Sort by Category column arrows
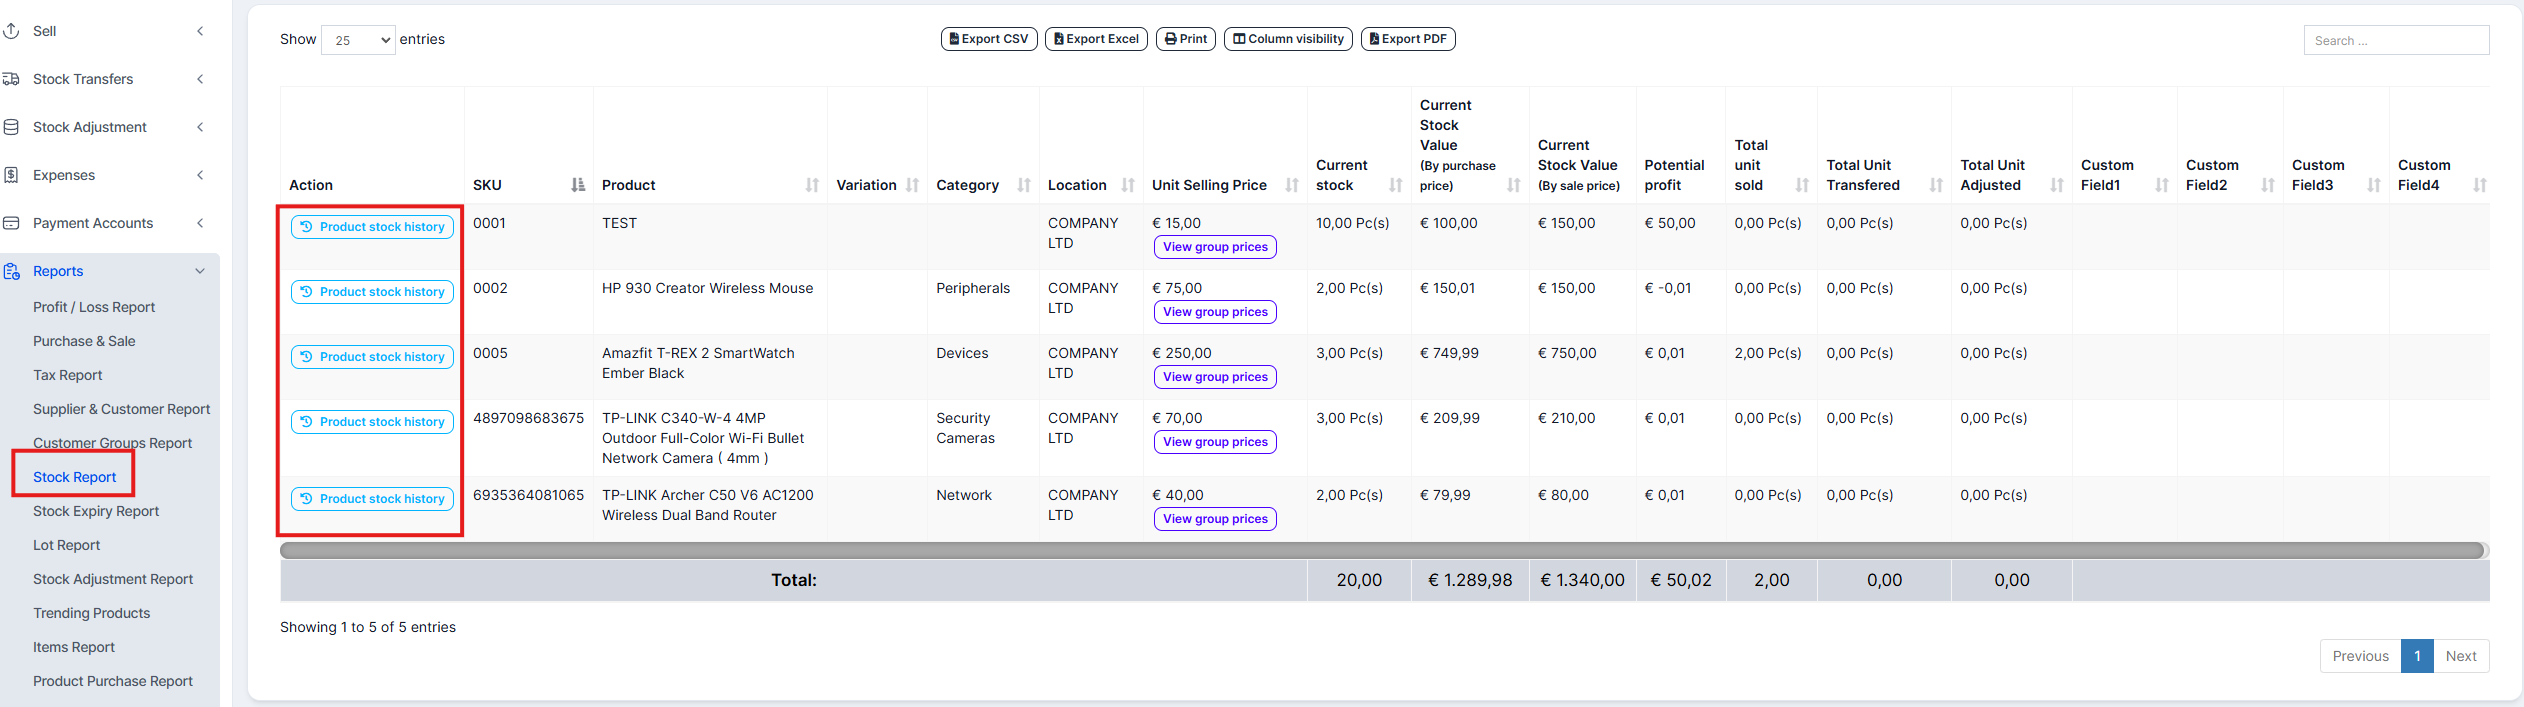 (x=1024, y=185)
